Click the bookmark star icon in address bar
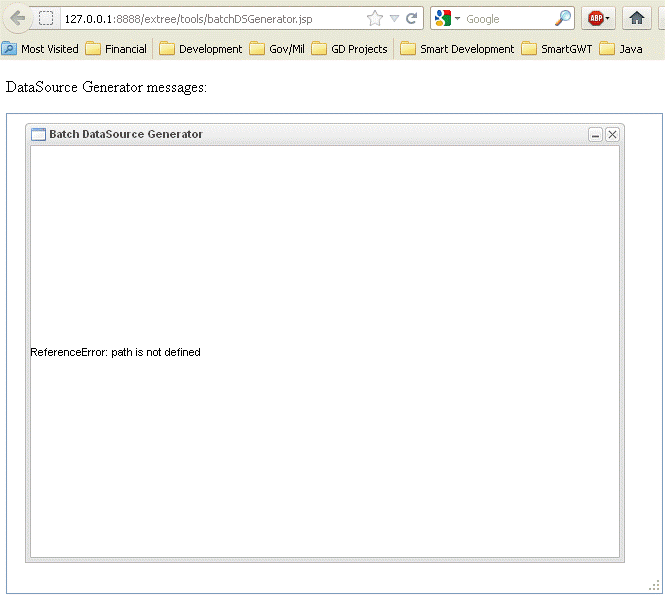This screenshot has height=595, width=665. pyautogui.click(x=375, y=18)
